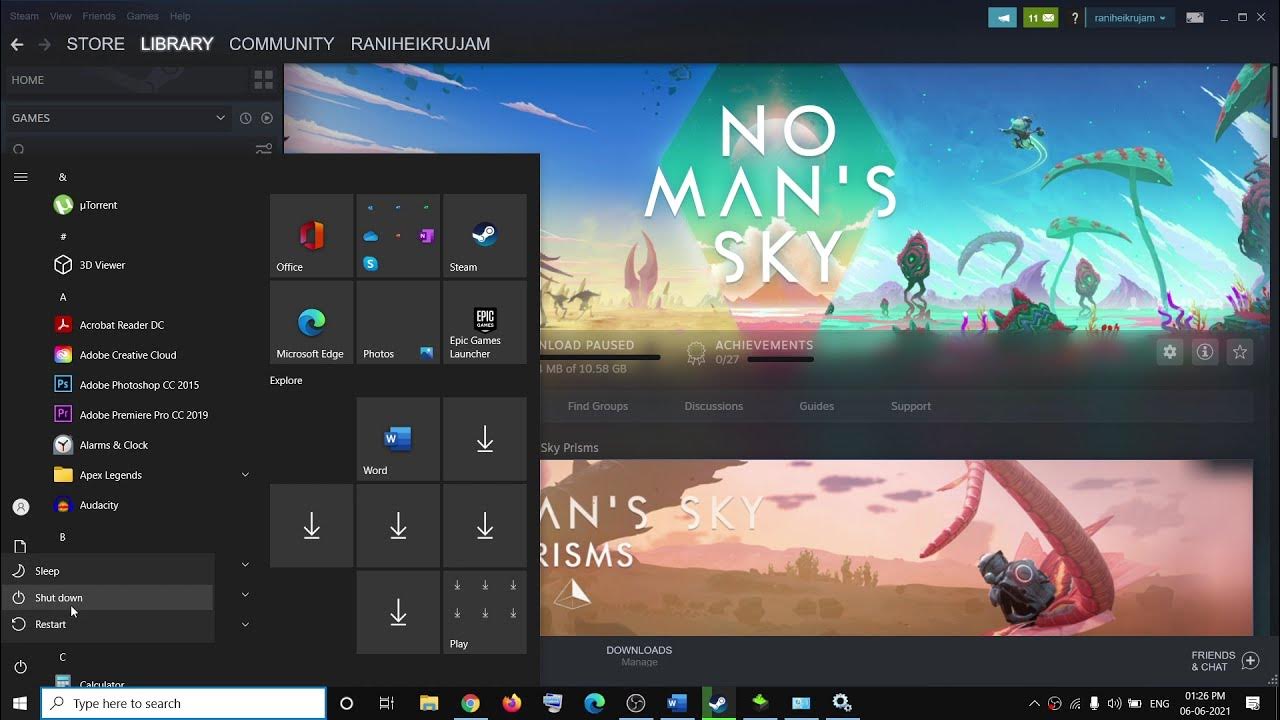Screen dimensions: 1280x720
Task: Switch to the COMMUNITY tab
Action: click(281, 44)
